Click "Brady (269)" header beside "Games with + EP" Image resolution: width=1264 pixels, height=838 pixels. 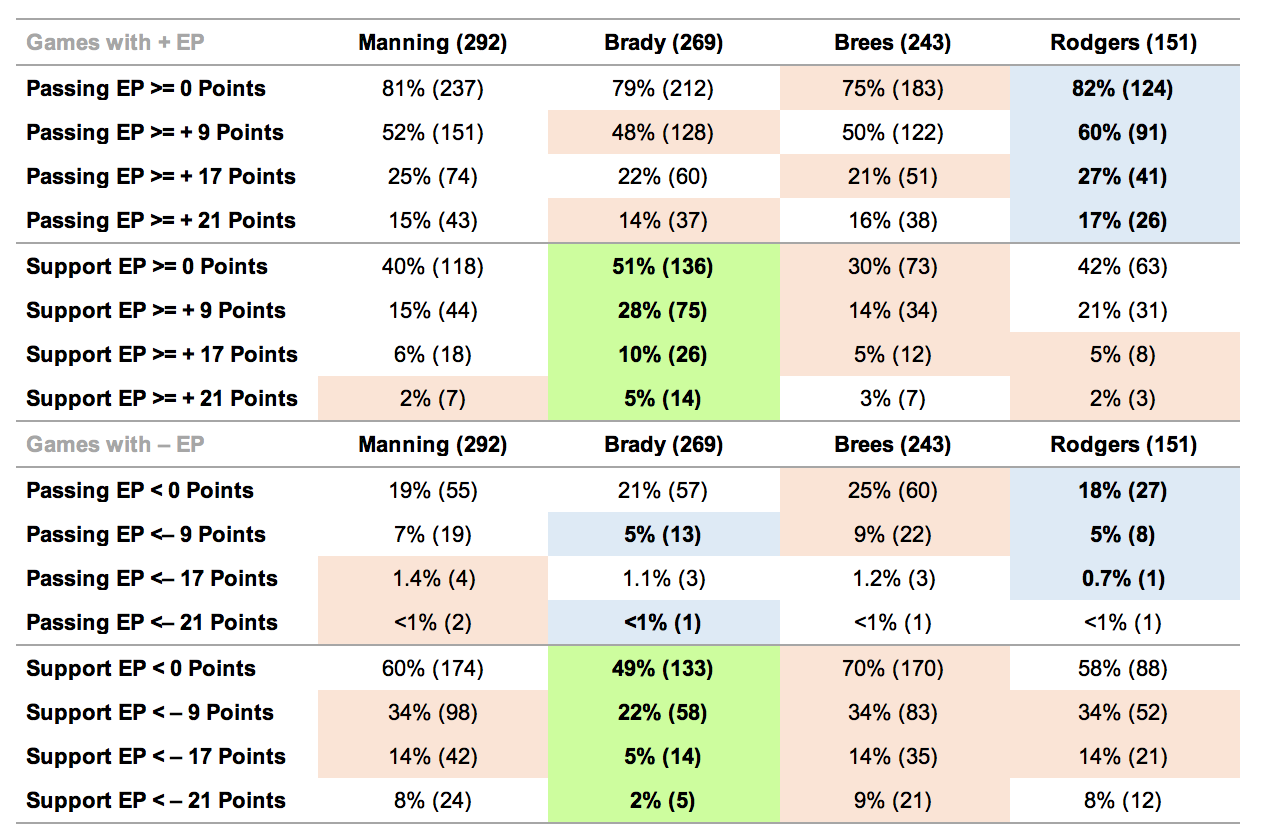pyautogui.click(x=663, y=43)
